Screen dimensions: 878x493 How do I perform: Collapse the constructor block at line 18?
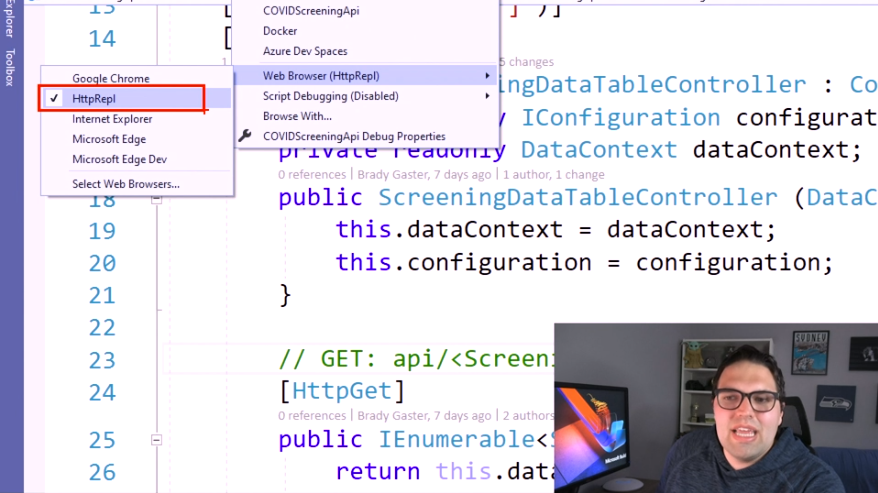point(156,199)
